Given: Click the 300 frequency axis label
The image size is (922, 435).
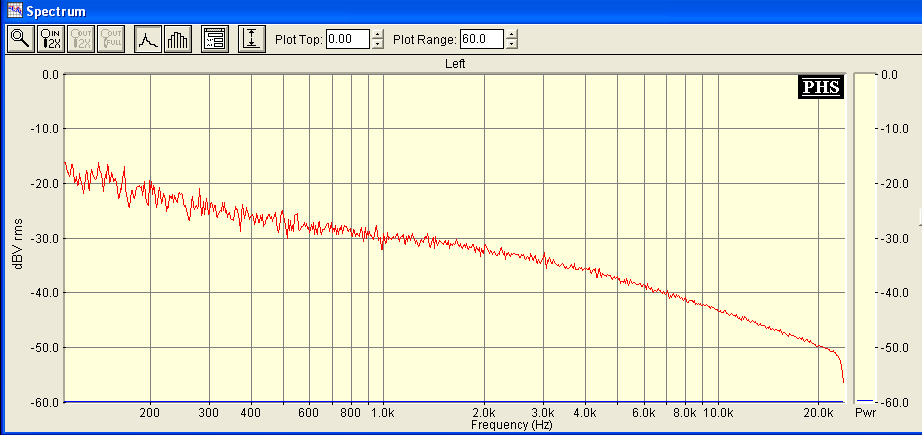Looking at the screenshot, I should pyautogui.click(x=209, y=412).
